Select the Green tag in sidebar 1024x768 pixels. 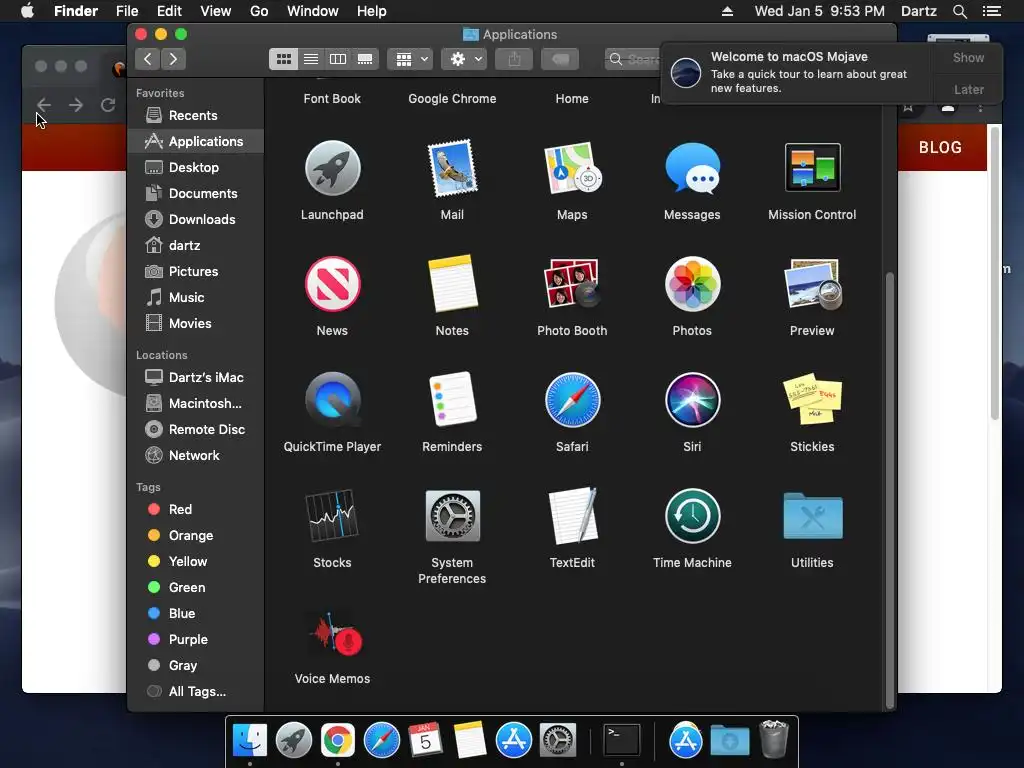point(196,588)
